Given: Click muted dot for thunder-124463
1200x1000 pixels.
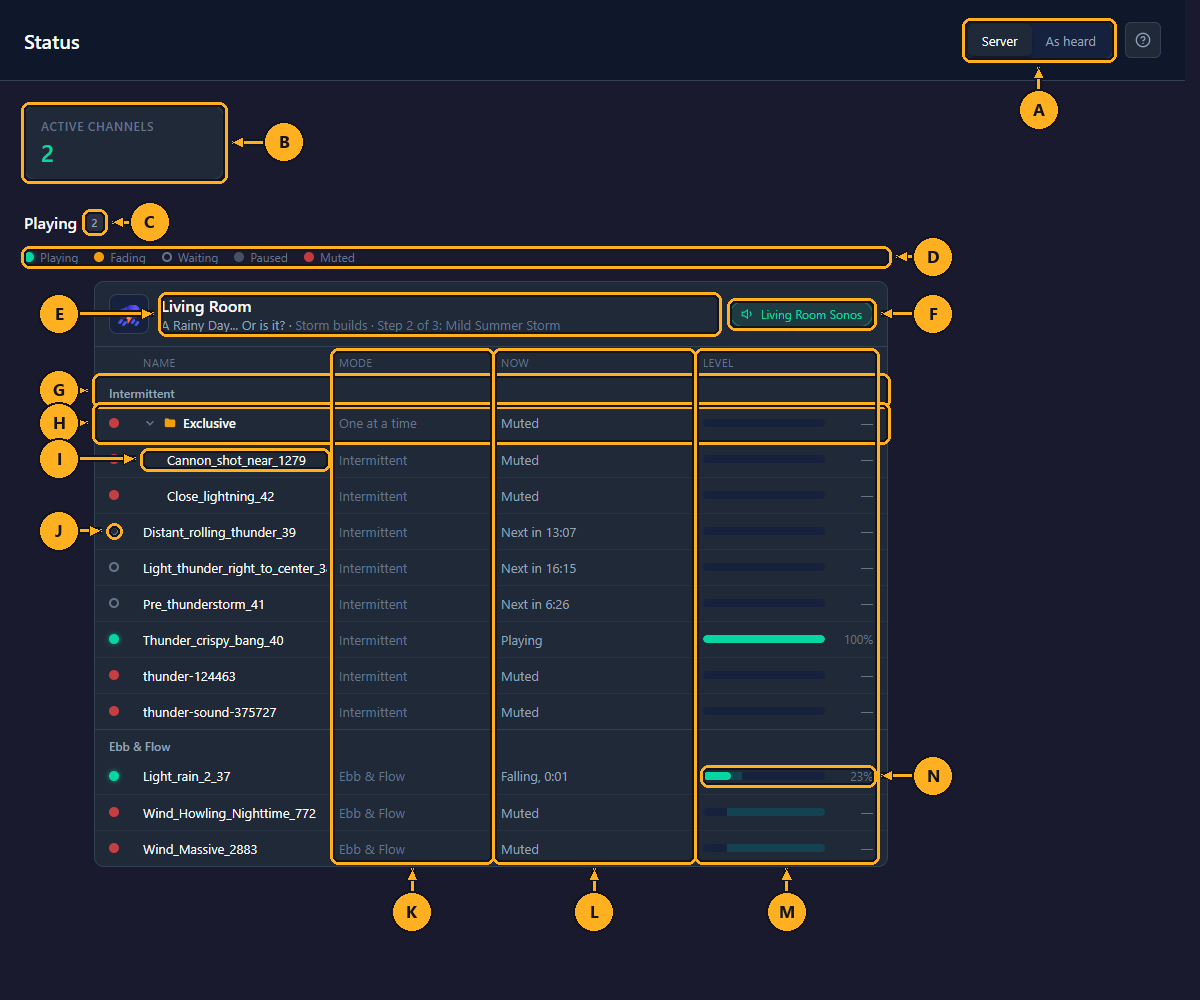Looking at the screenshot, I should click(114, 675).
